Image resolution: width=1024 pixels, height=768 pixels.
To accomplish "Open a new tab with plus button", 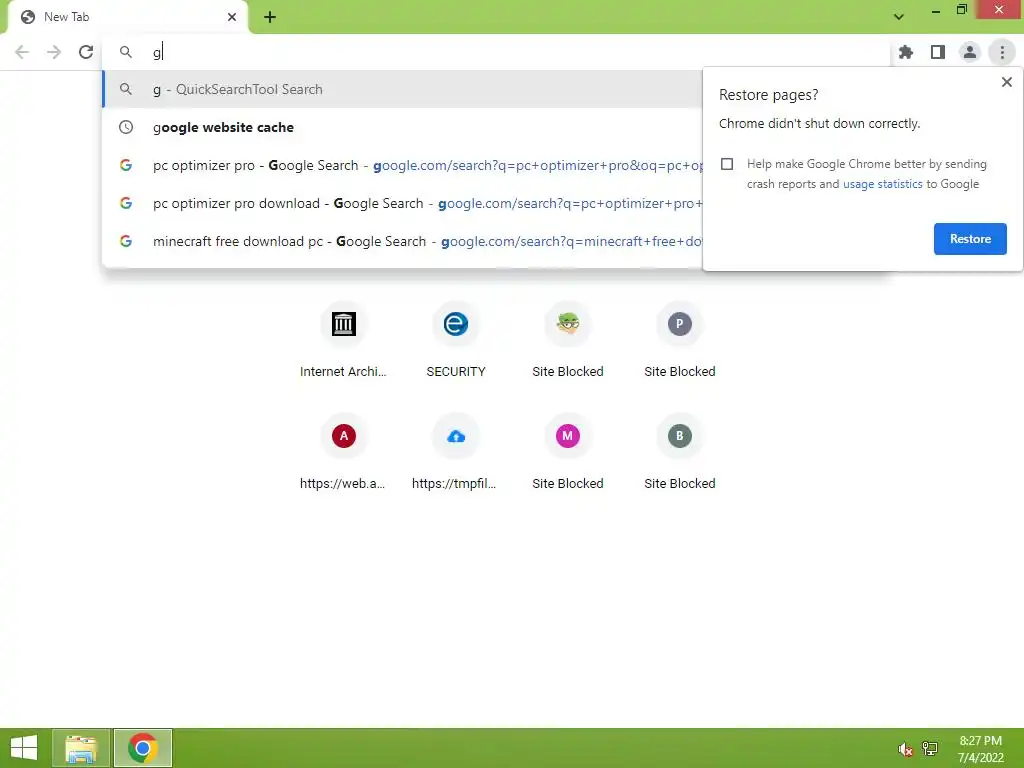I will pyautogui.click(x=270, y=17).
